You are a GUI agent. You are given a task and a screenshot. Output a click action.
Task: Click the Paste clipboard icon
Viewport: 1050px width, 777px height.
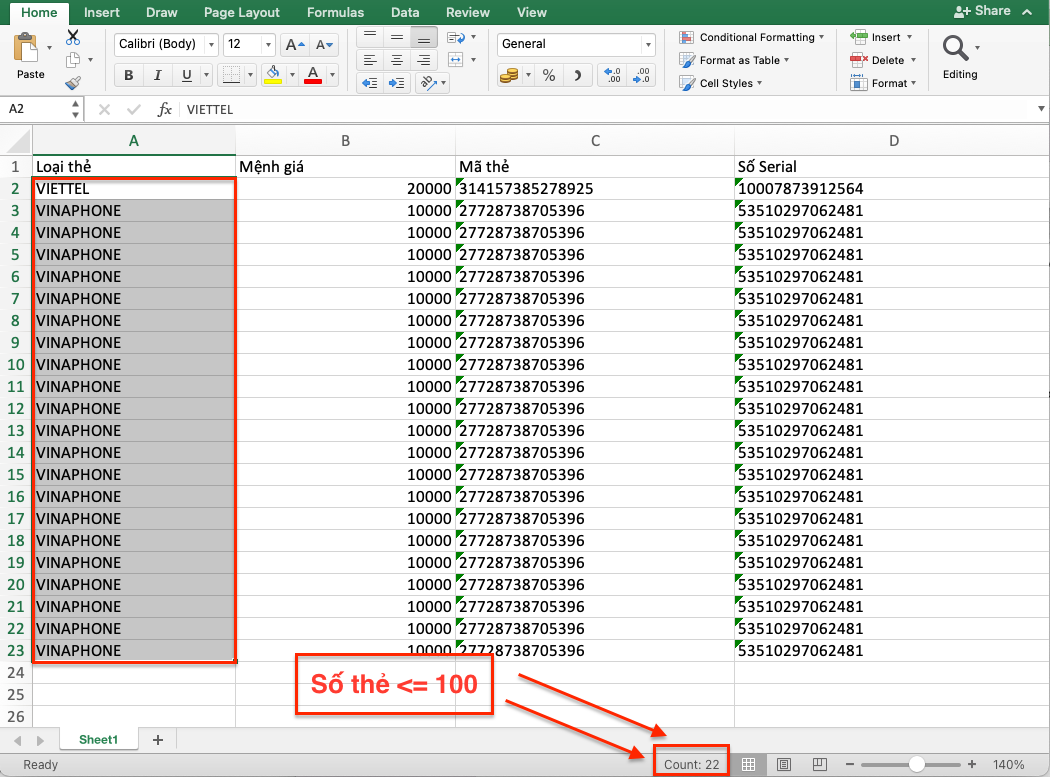pos(27,48)
